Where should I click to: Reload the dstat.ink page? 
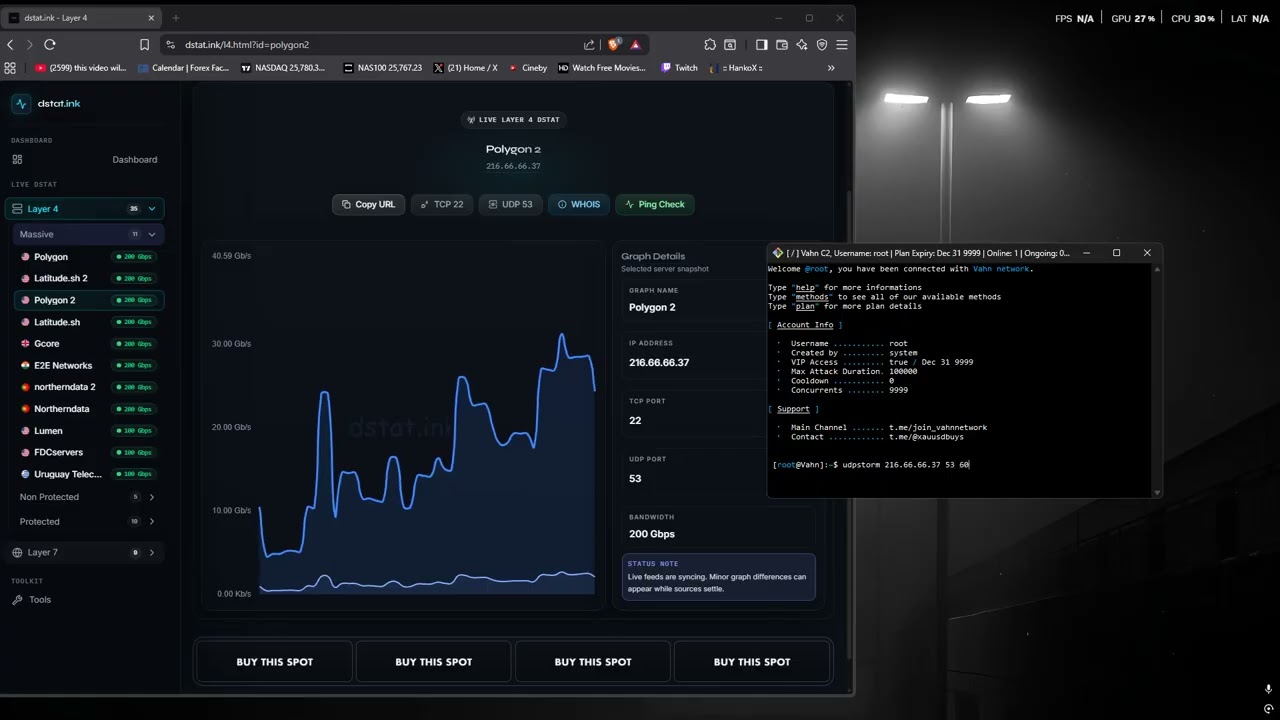49,44
